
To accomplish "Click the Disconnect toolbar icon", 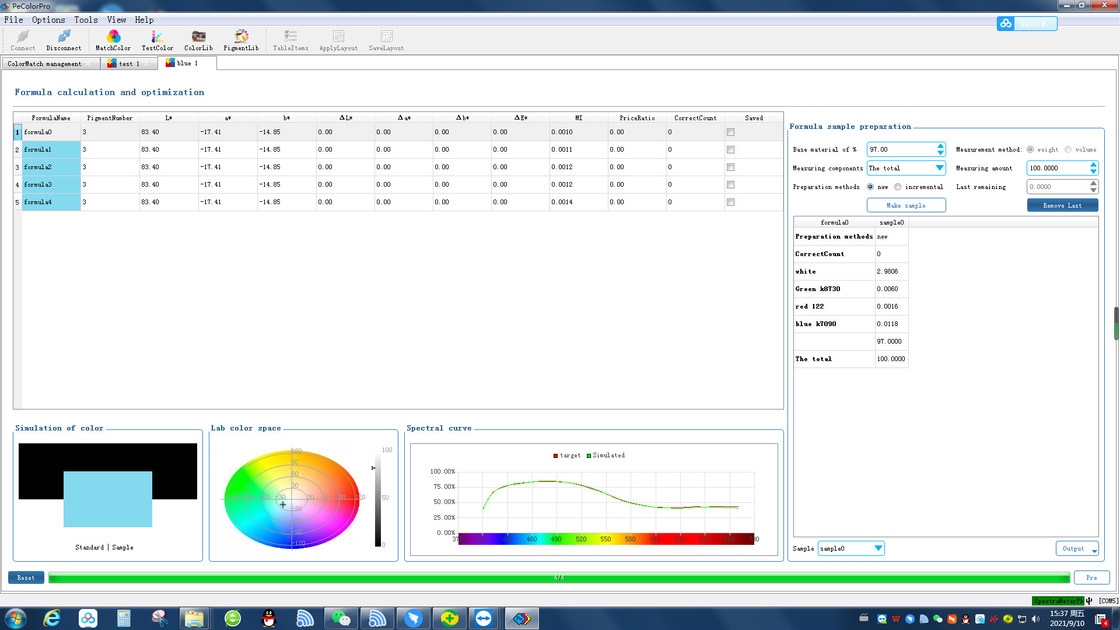I will [64, 40].
